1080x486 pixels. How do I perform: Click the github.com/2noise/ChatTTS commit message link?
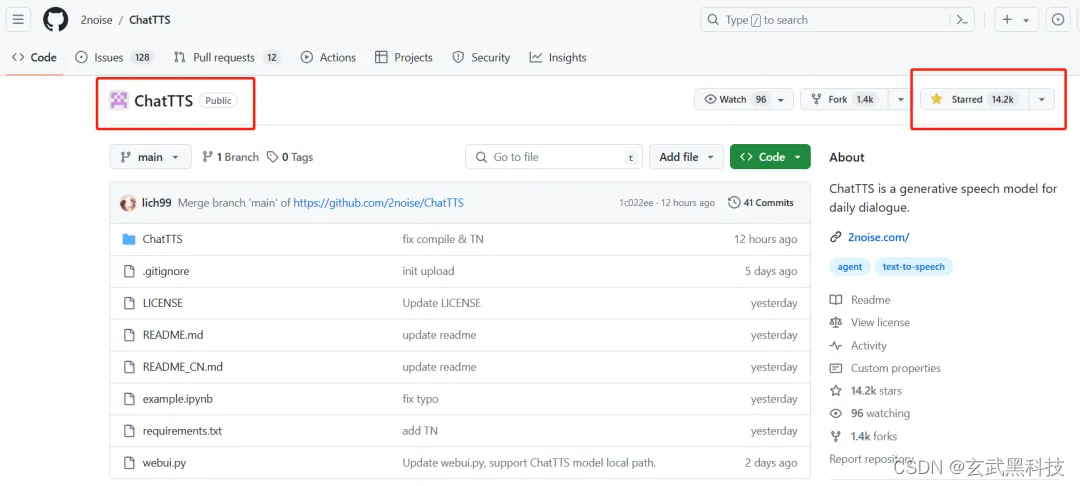pos(379,203)
